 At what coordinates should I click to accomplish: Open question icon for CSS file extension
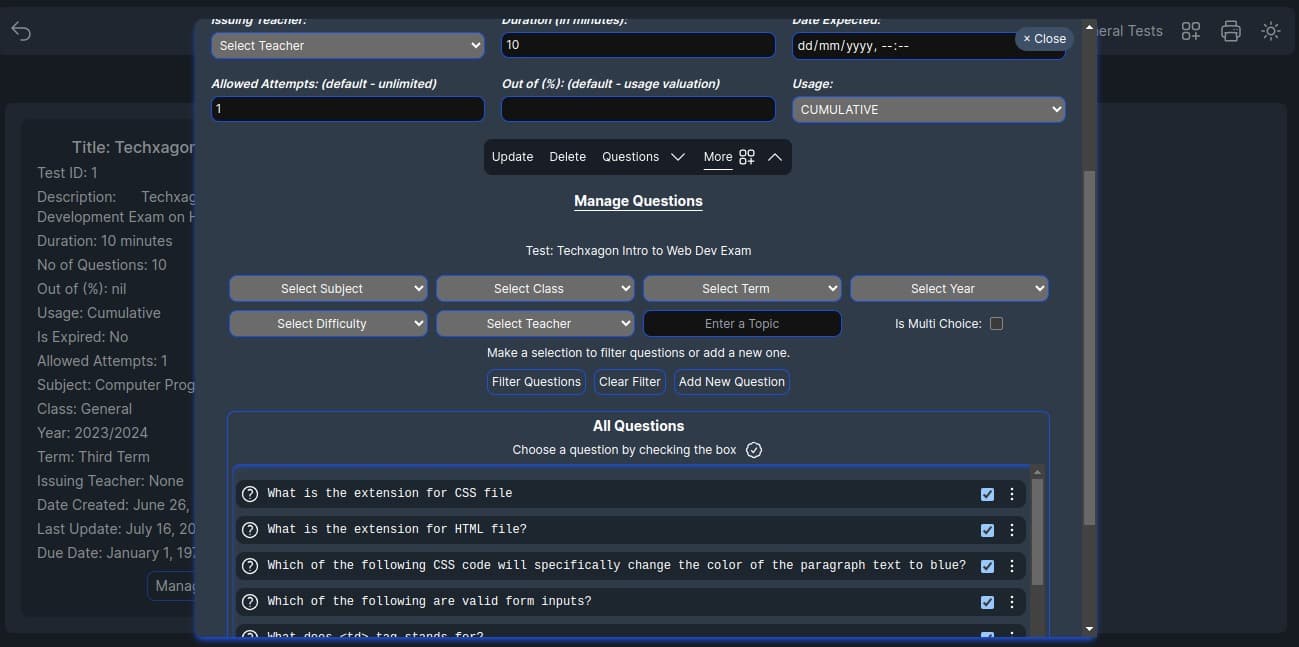point(250,494)
